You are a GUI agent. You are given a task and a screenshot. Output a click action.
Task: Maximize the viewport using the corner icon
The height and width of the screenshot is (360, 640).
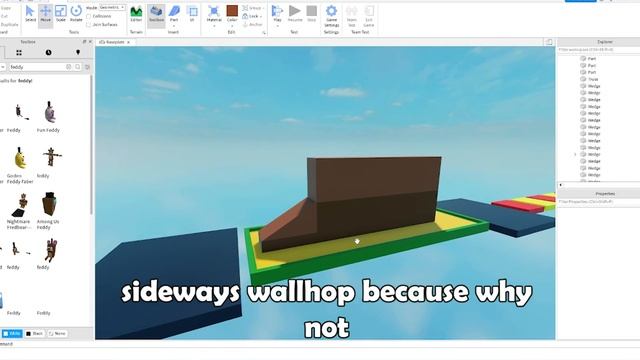549,42
